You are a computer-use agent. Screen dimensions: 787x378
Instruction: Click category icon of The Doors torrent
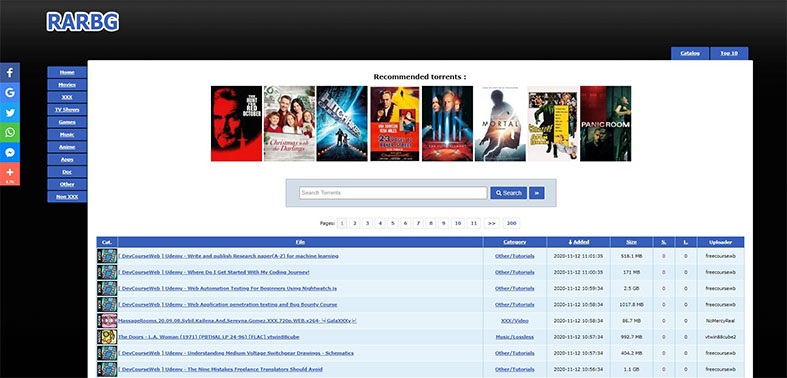(107, 337)
